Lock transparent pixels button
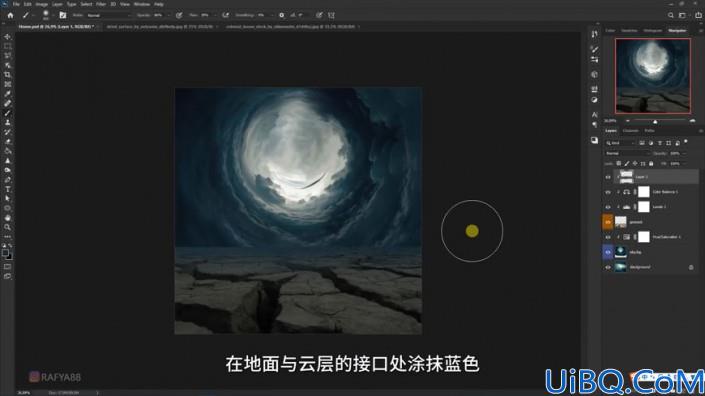This screenshot has width=705, height=396. 619,164
